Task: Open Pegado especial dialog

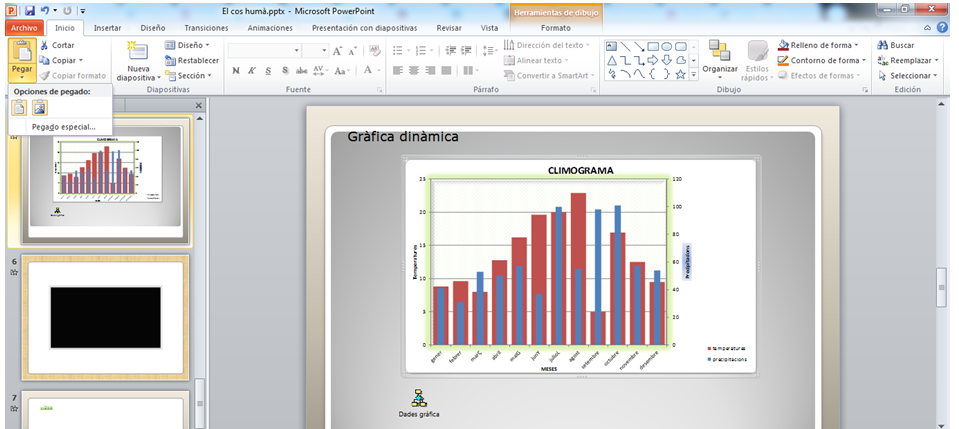Action: 64,127
